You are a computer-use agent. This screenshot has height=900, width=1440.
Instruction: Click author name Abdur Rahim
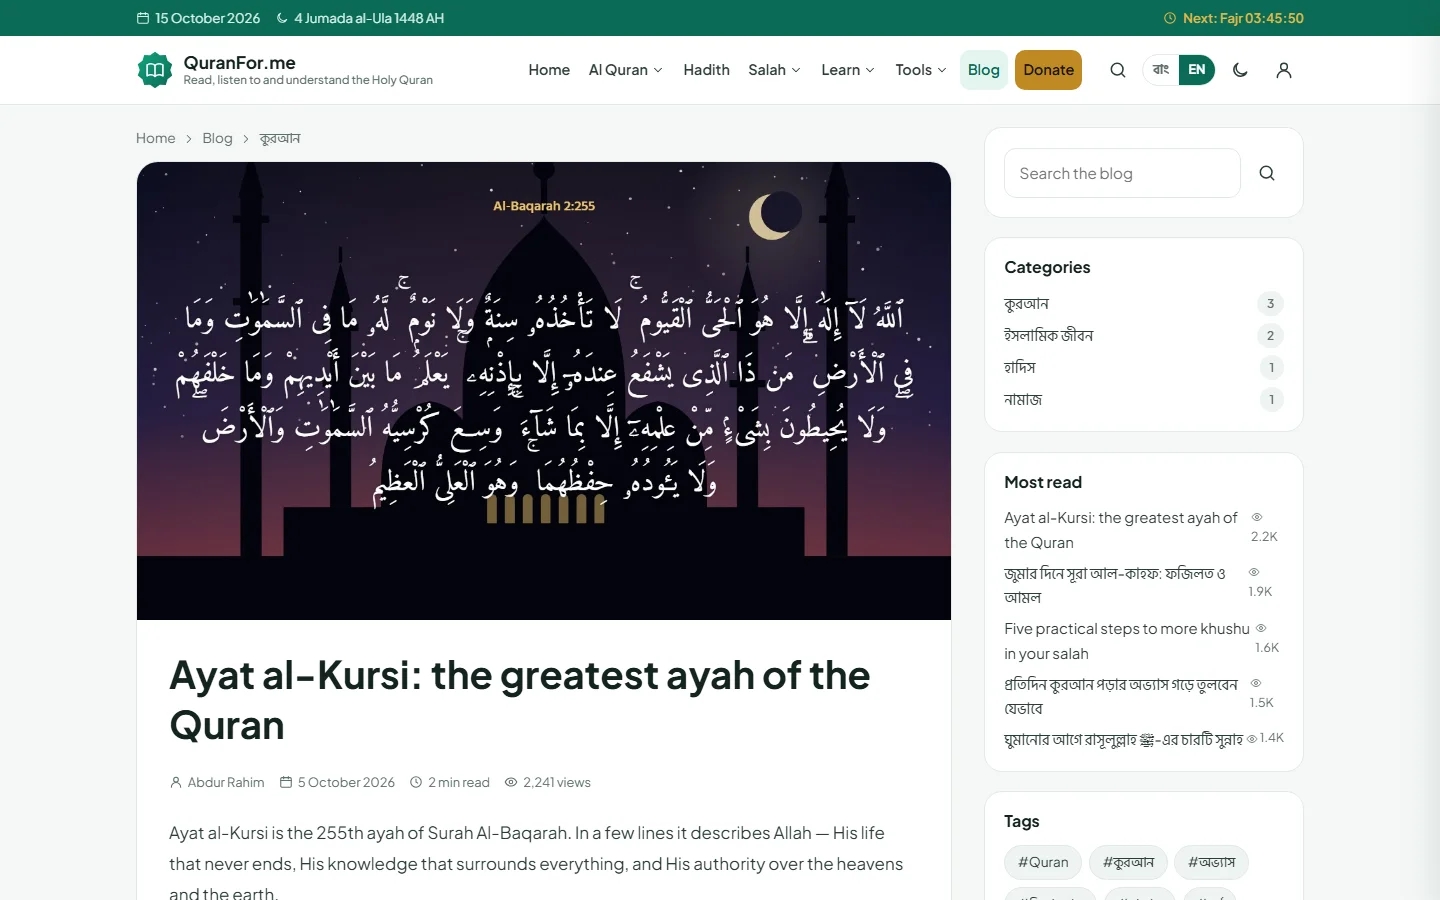pyautogui.click(x=226, y=782)
